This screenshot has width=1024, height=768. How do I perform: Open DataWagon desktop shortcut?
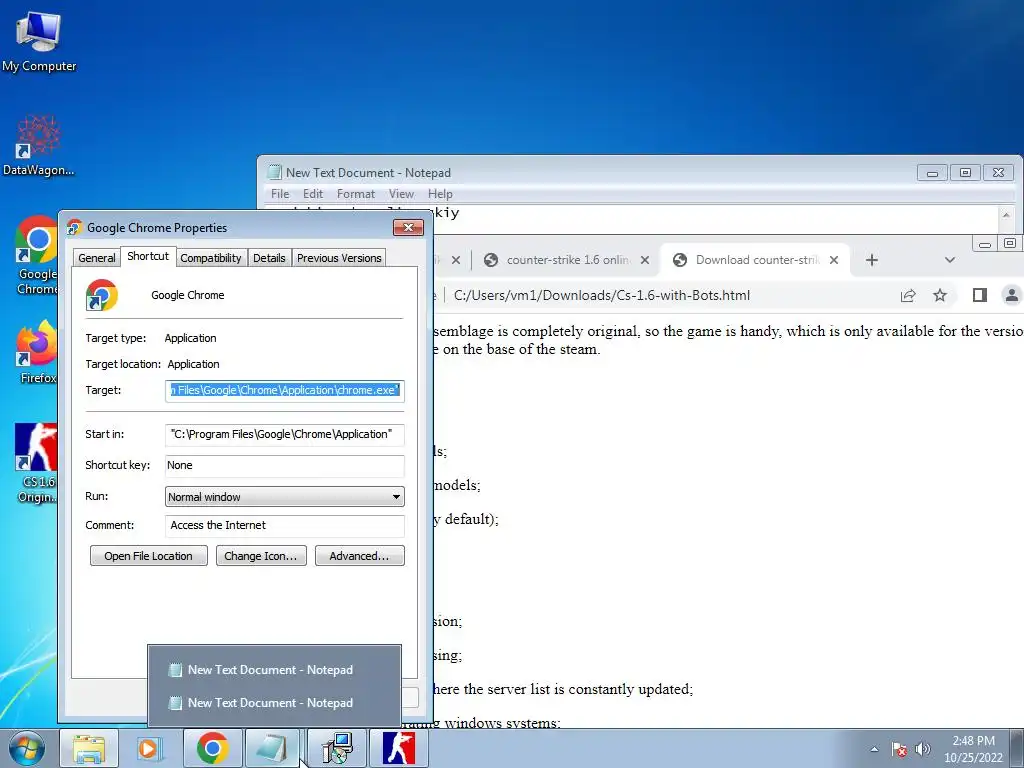(x=39, y=146)
